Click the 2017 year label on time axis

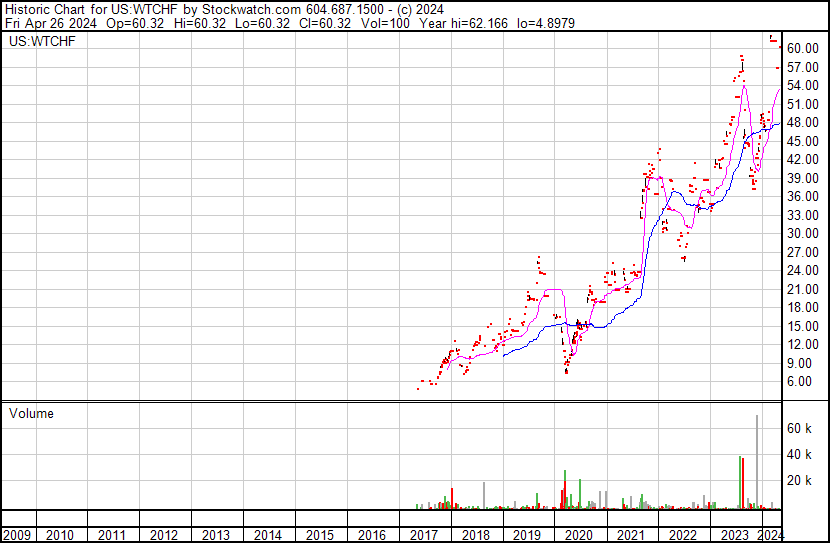[423, 535]
